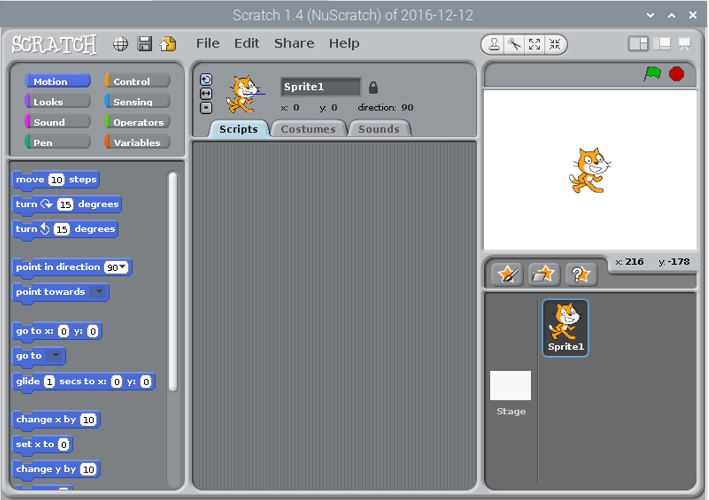Viewport: 709px width, 500px height.
Task: Switch to presentation mode view
Action: pos(685,44)
